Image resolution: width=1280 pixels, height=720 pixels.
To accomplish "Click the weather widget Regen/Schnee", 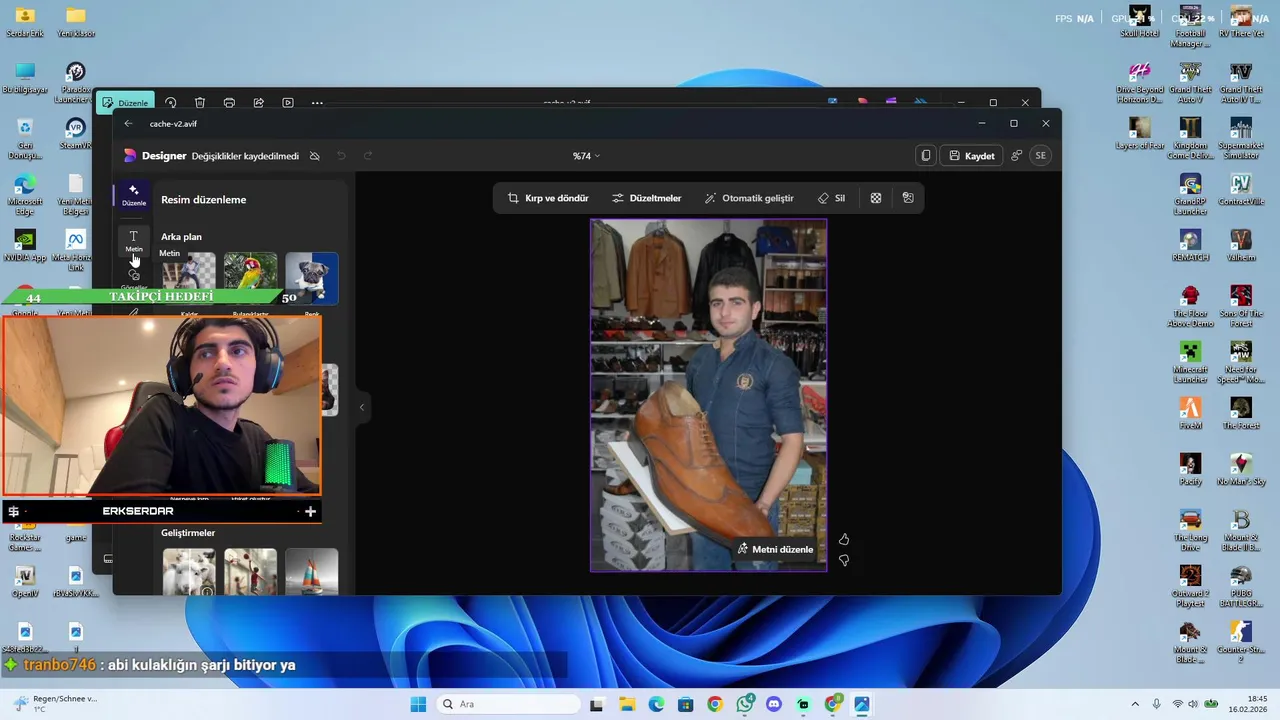I will pos(55,704).
